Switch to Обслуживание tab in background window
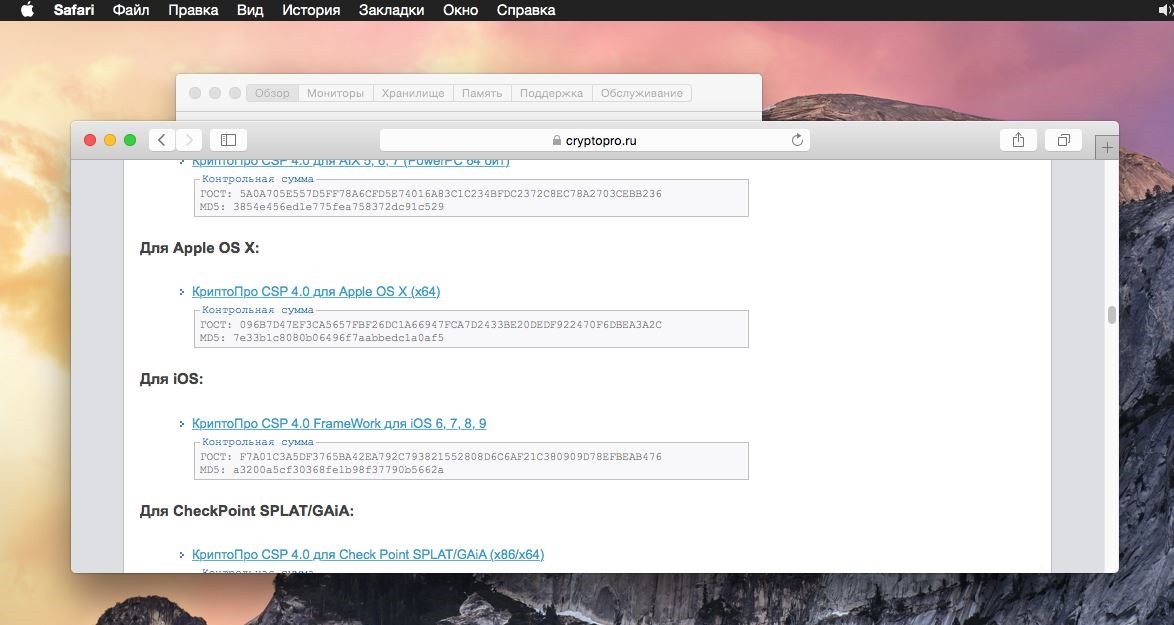This screenshot has width=1174, height=625. (642, 94)
